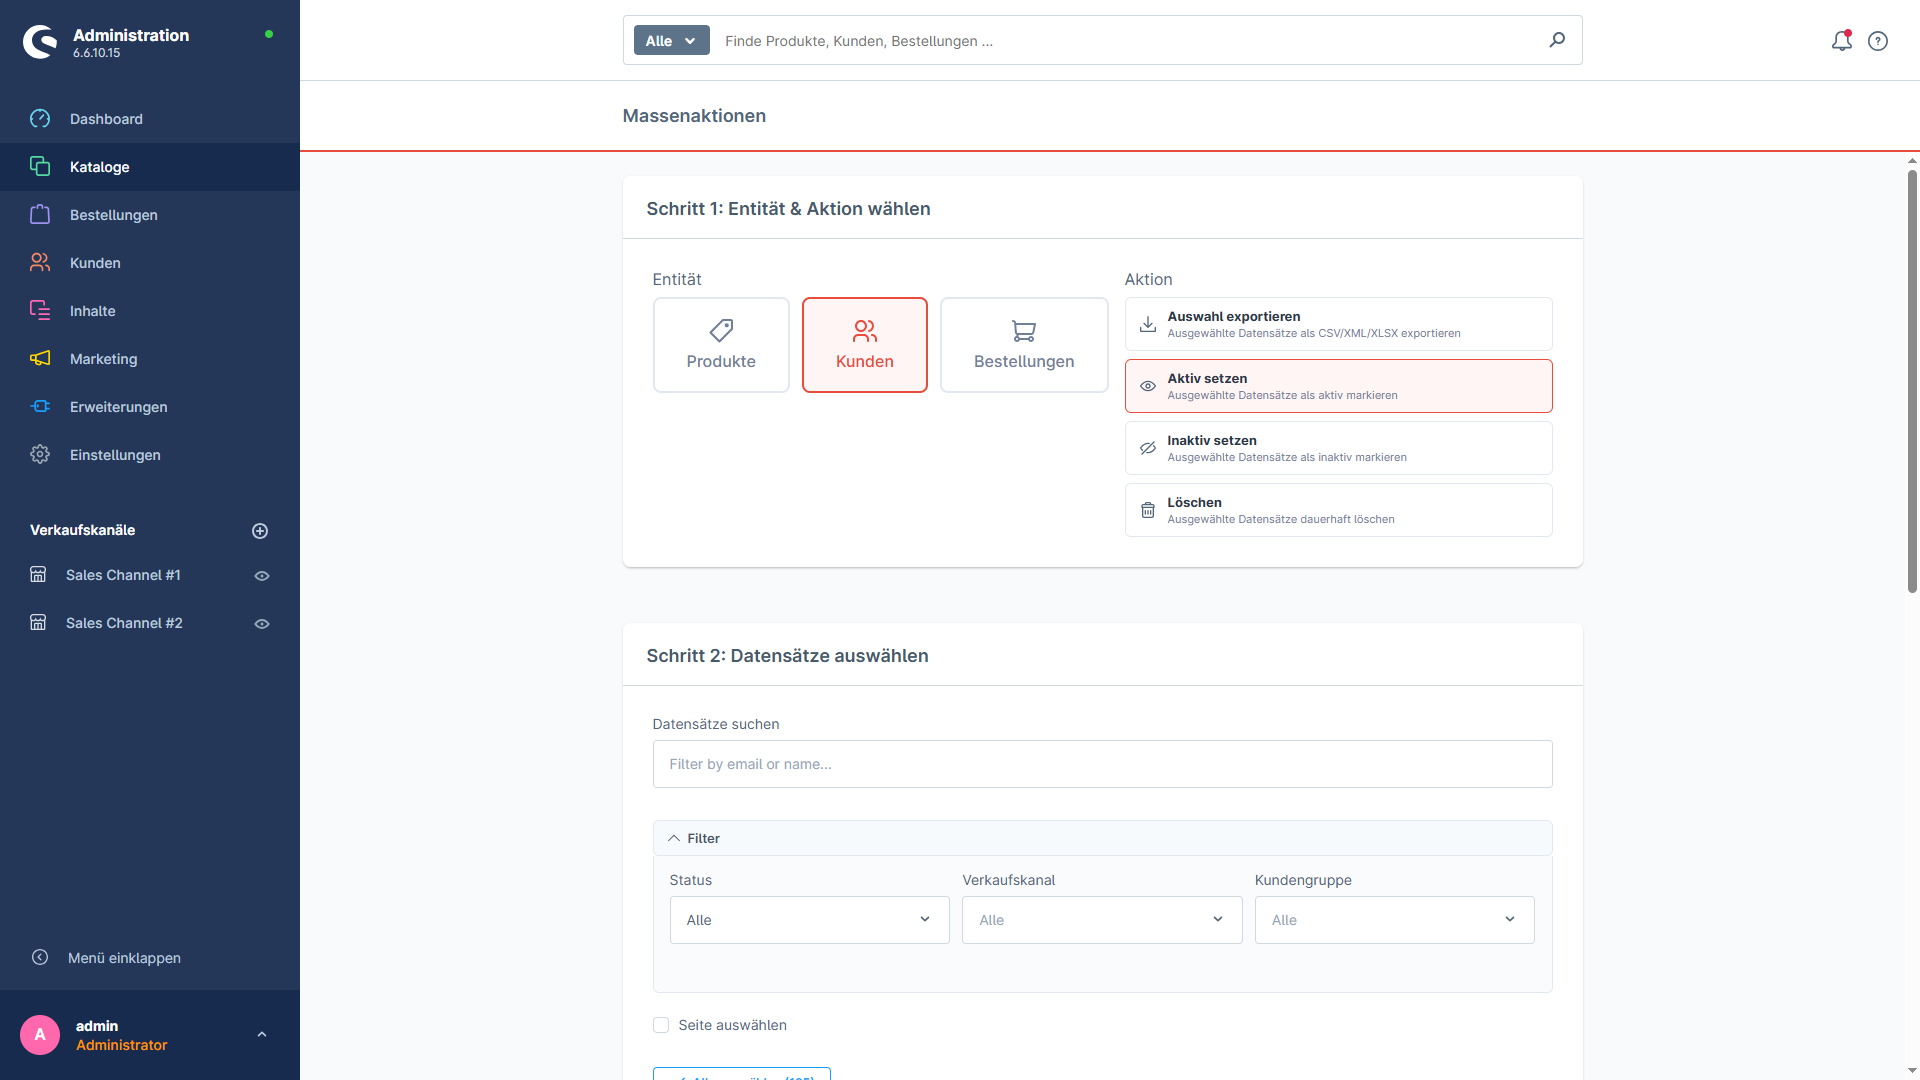1920x1080 pixels.
Task: Click the Dashboard gauge icon
Action: (x=40, y=119)
